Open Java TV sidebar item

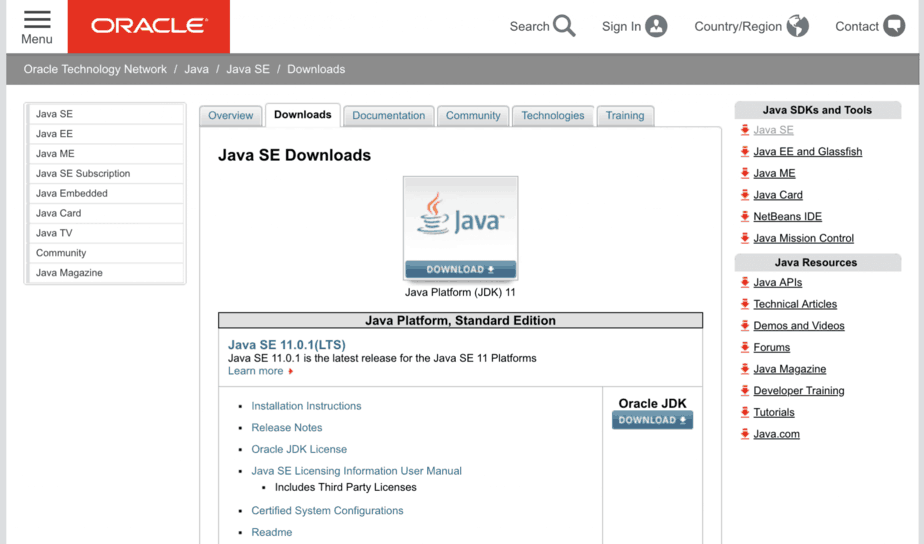coord(106,233)
